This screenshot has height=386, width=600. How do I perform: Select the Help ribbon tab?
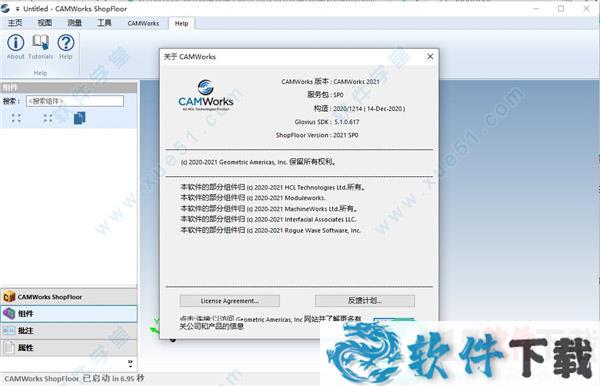tap(181, 23)
